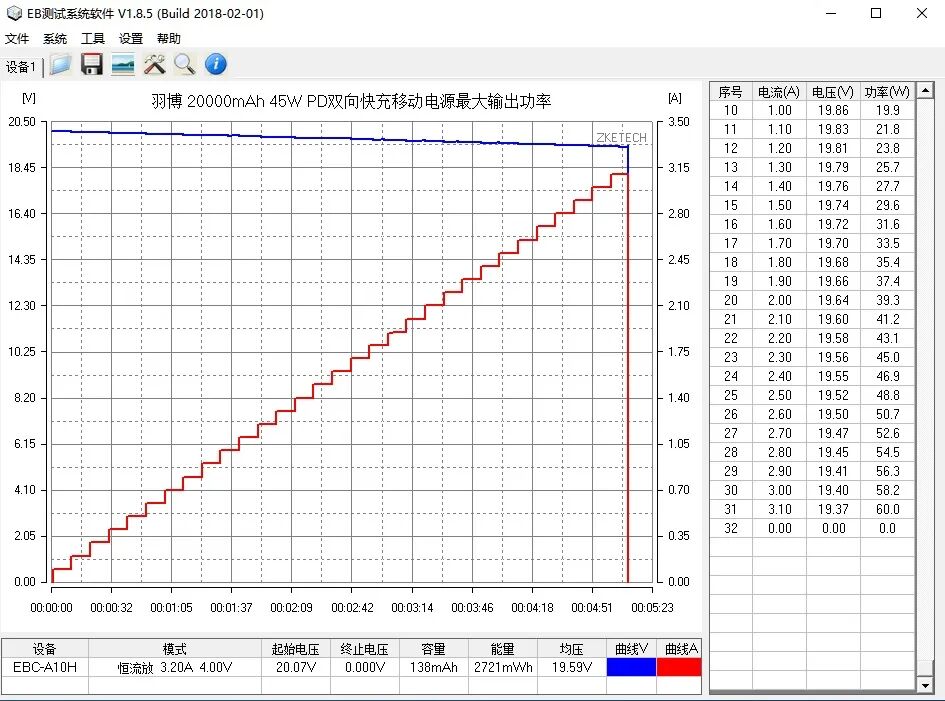Select current cell 1.60 in row 16

click(779, 224)
